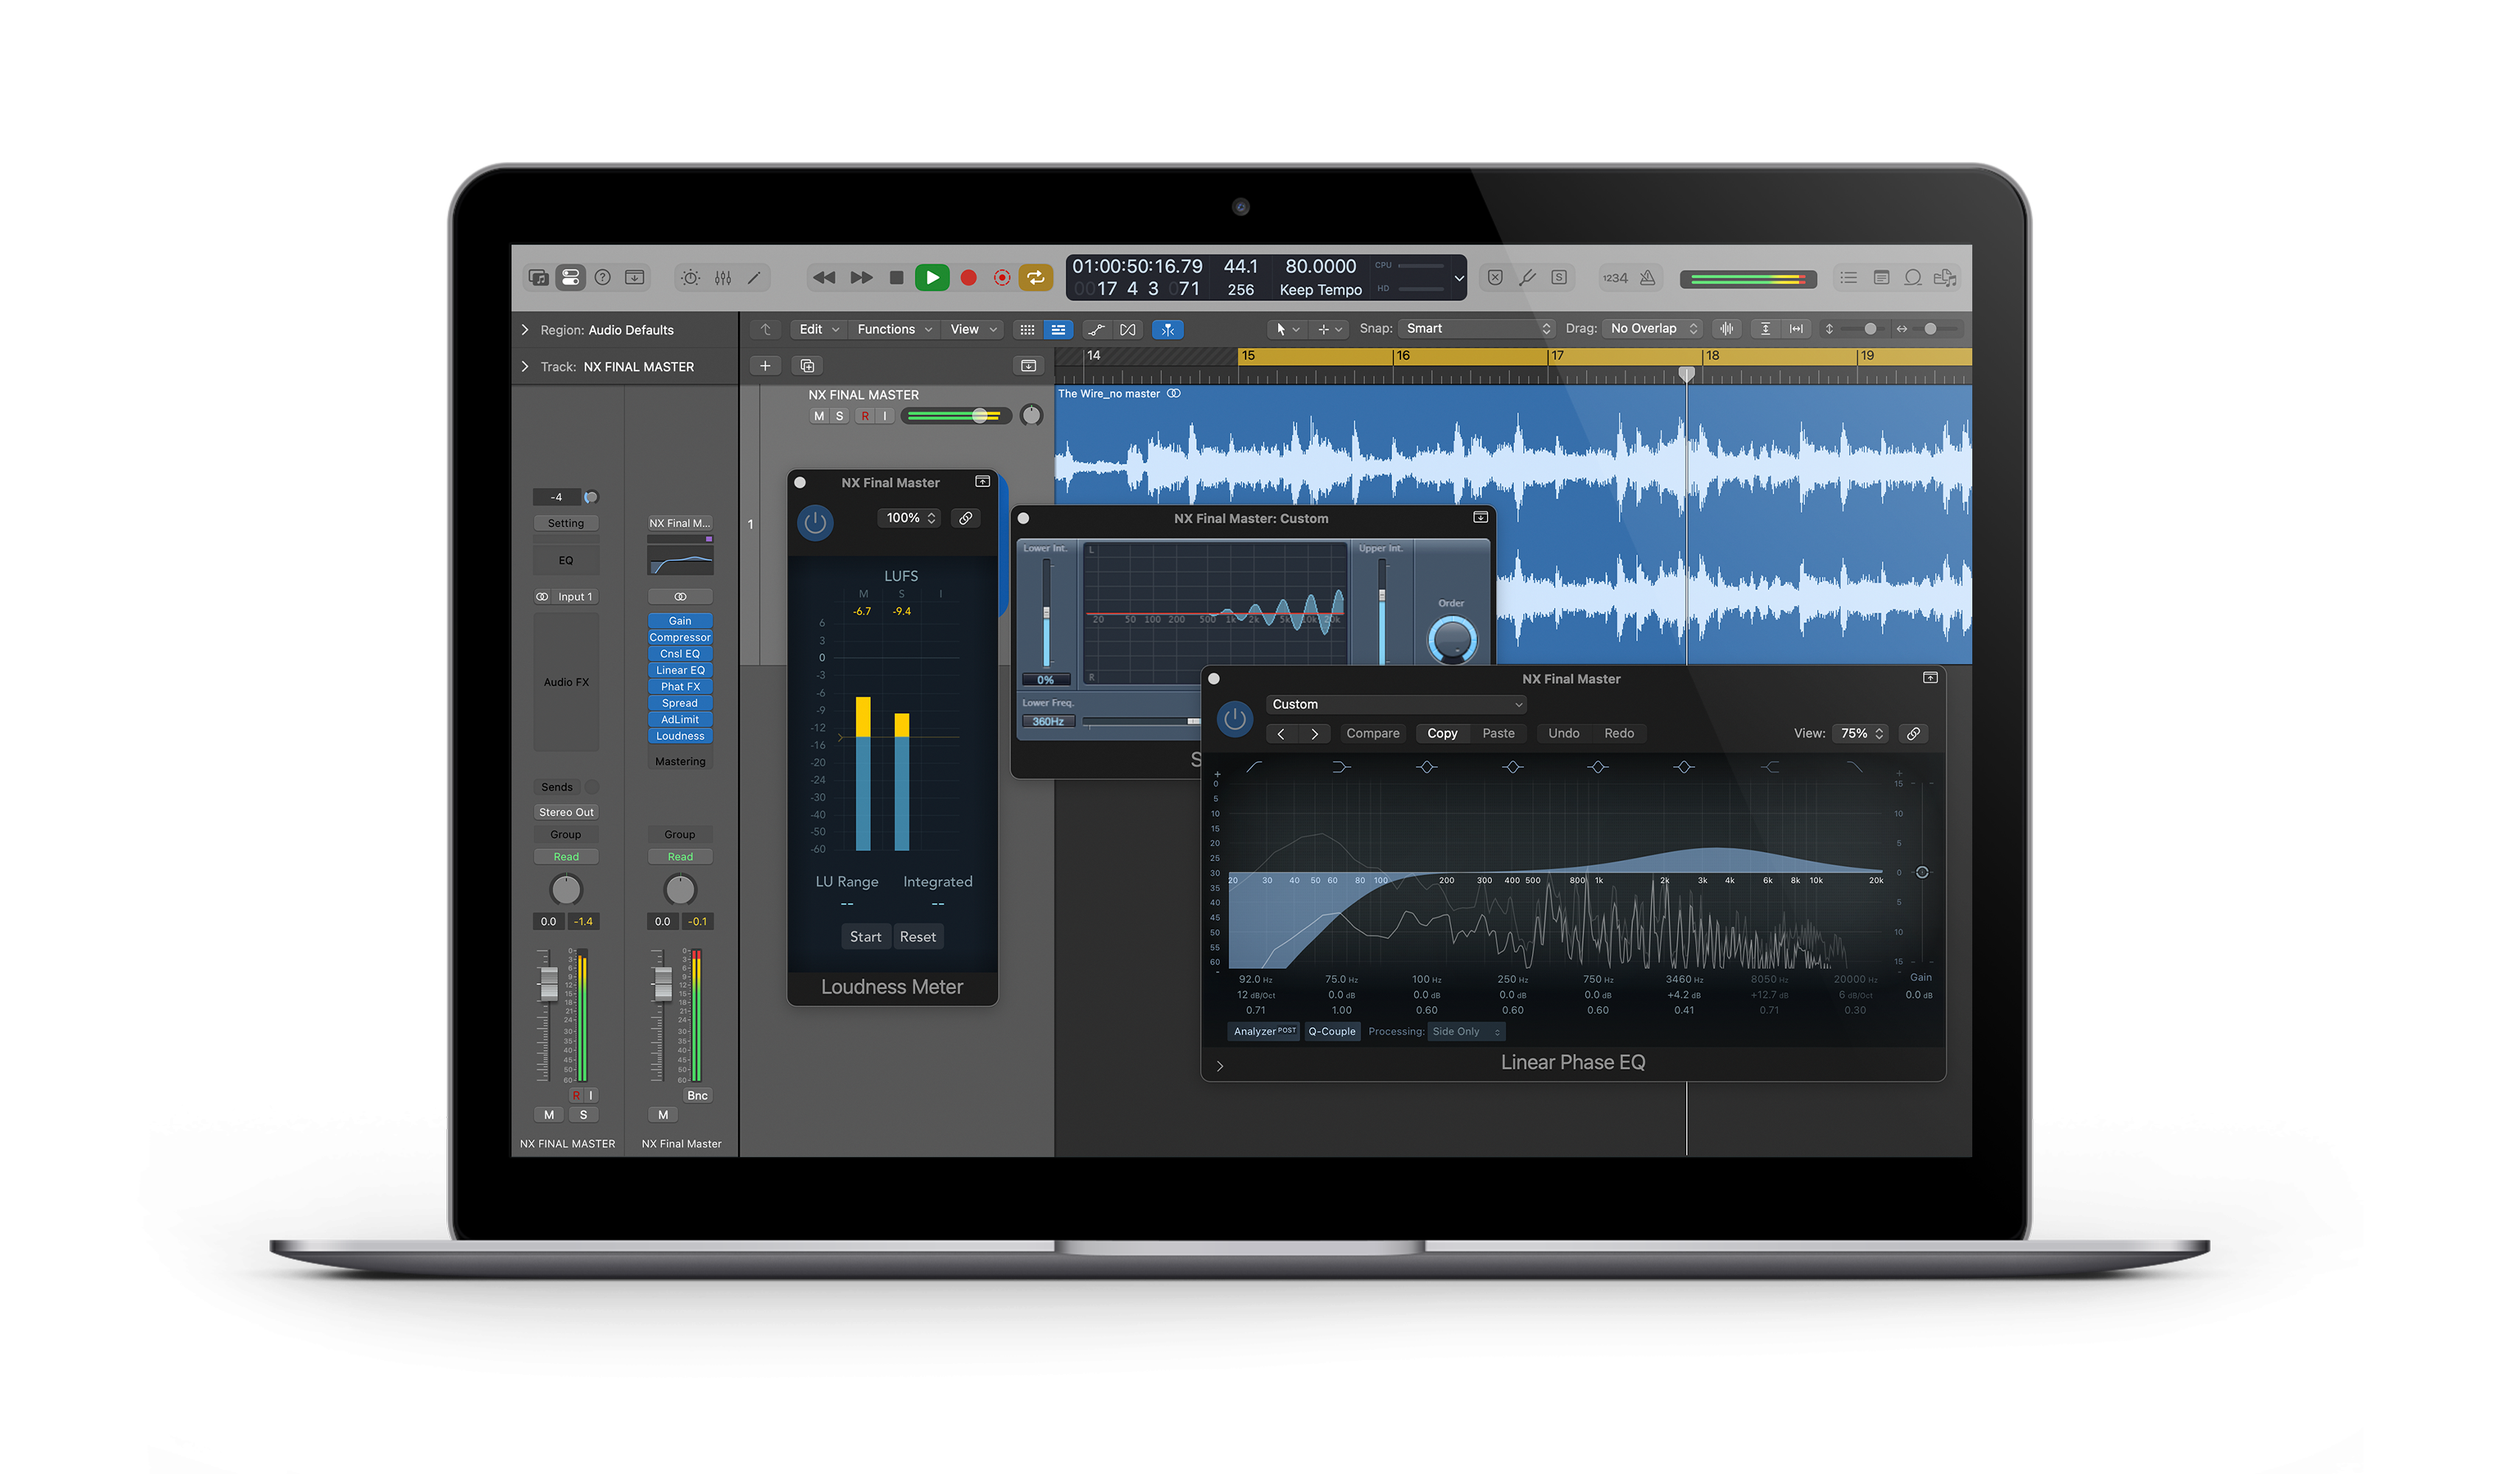Open the Tuner fork icon
The width and height of the screenshot is (2500, 1474).
point(1527,277)
